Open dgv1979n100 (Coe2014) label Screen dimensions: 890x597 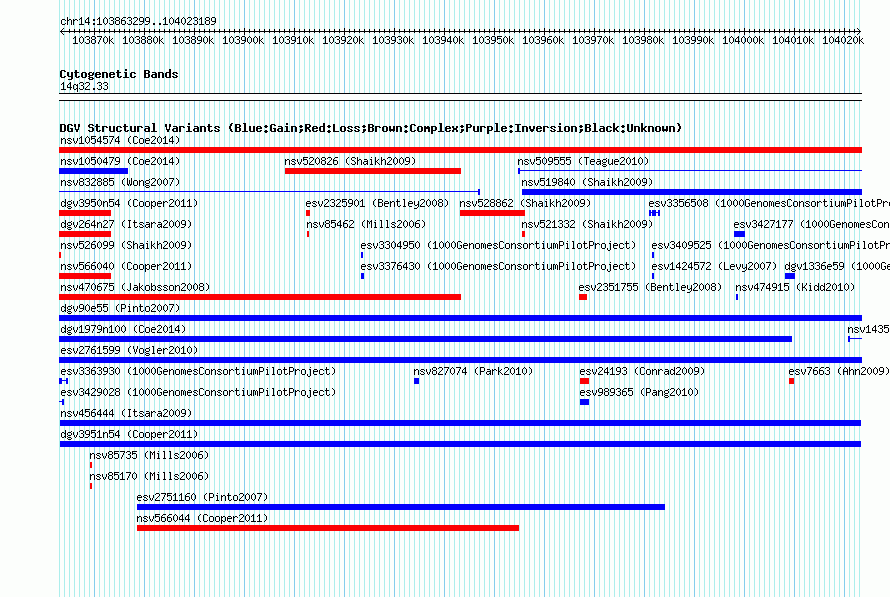click(x=123, y=329)
